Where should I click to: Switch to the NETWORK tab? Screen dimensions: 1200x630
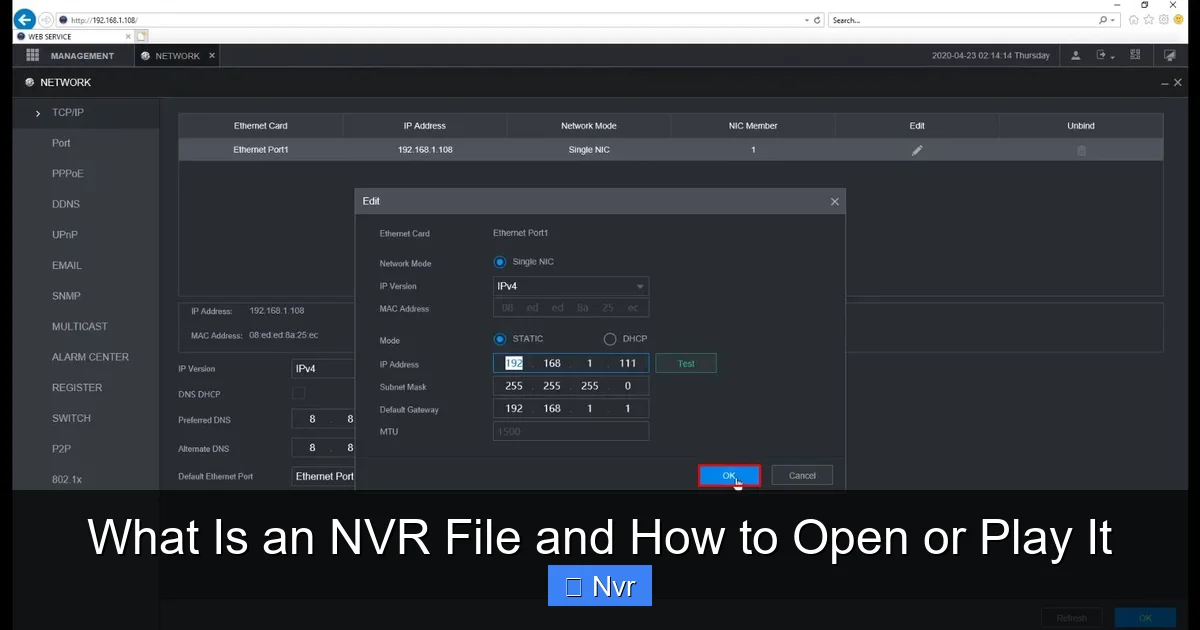click(176, 55)
